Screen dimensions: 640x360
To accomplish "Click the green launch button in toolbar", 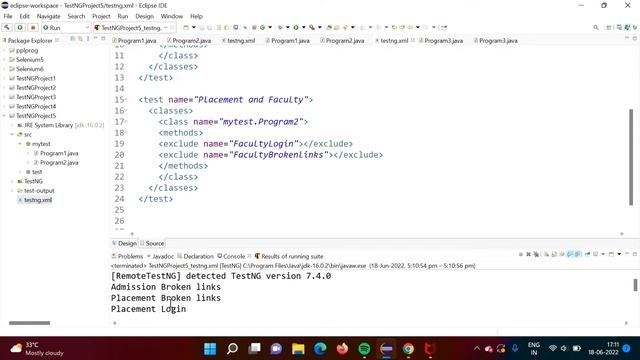I will pos(20,27).
